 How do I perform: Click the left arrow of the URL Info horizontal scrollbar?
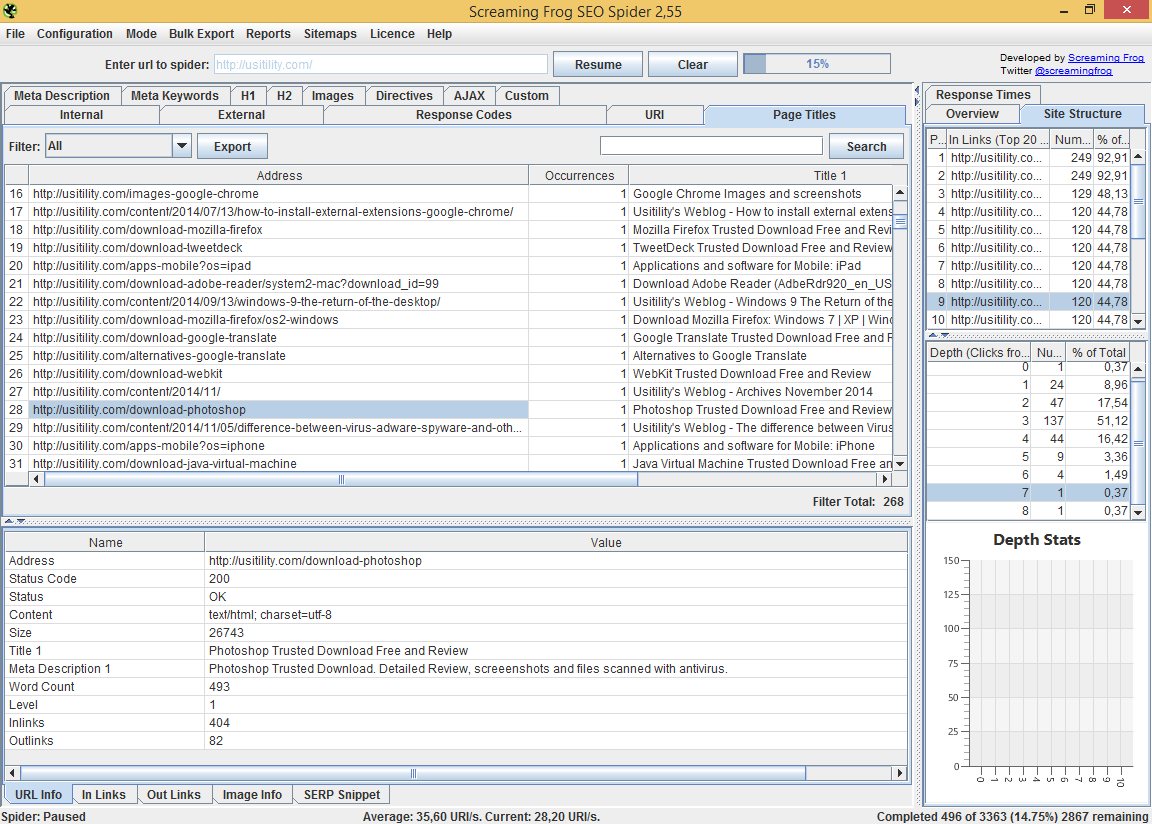(x=12, y=773)
